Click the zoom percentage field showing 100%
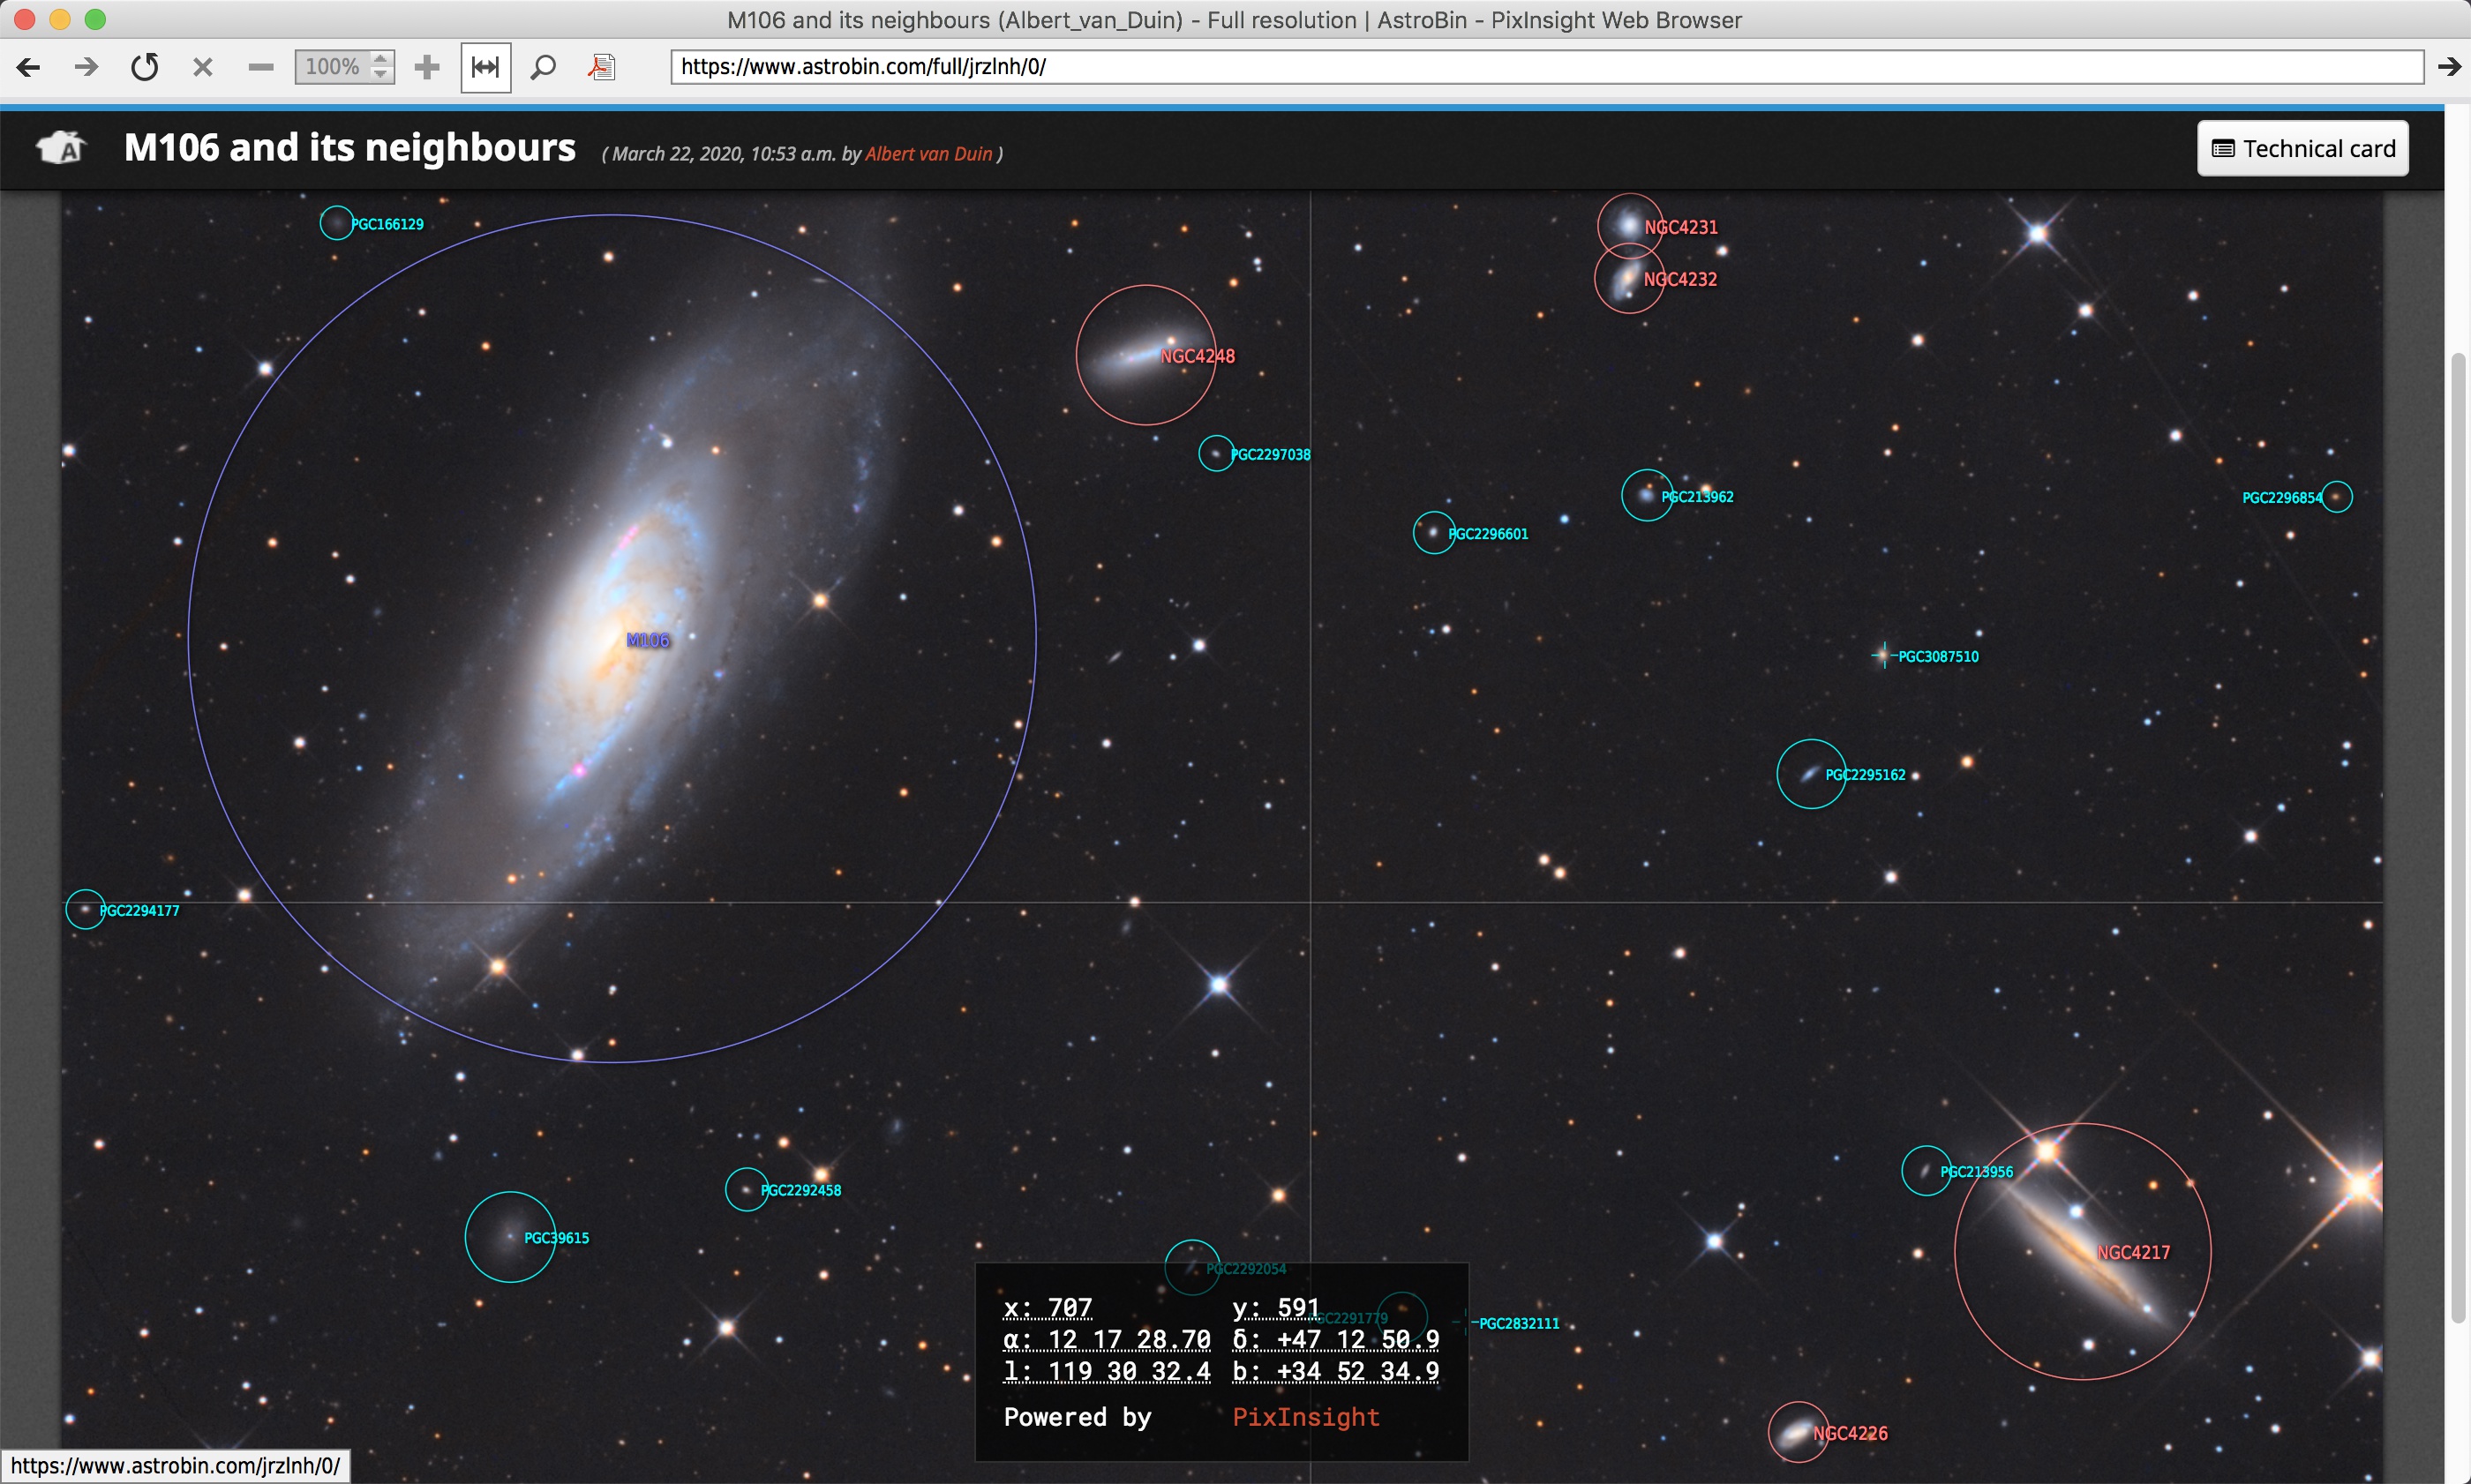 332,67
